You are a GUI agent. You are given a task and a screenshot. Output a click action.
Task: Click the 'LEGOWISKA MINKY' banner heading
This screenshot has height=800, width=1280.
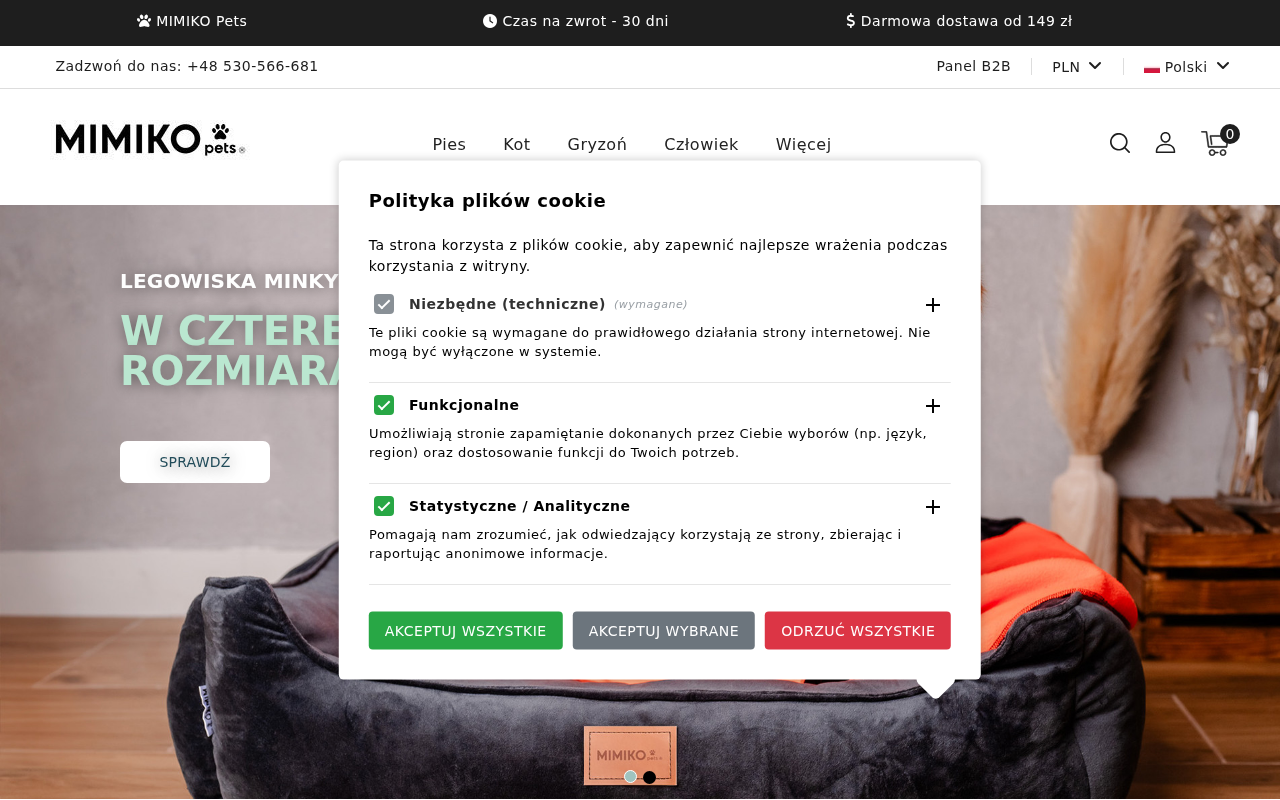[x=229, y=281]
